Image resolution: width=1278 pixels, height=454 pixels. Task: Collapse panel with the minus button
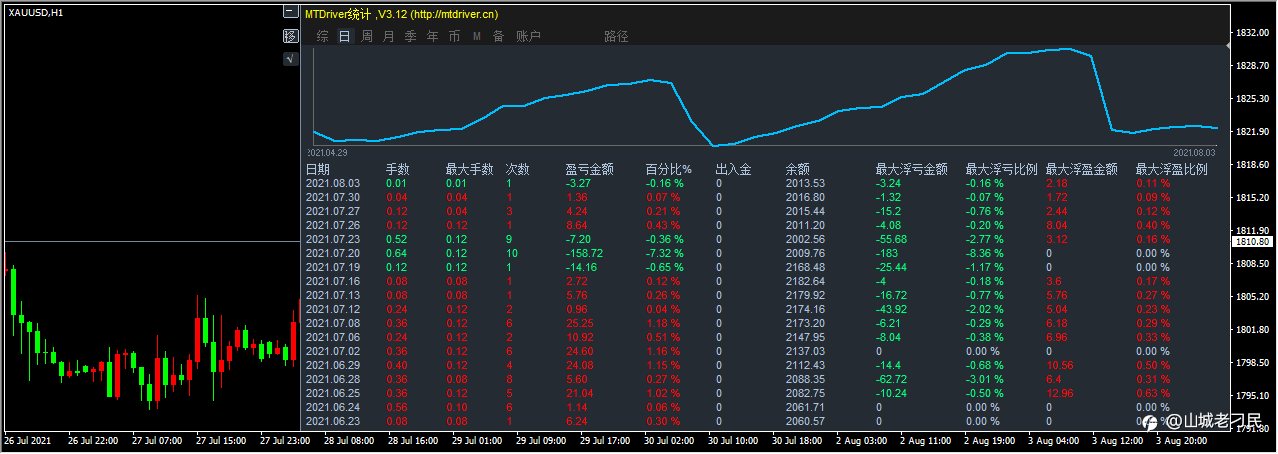290,13
